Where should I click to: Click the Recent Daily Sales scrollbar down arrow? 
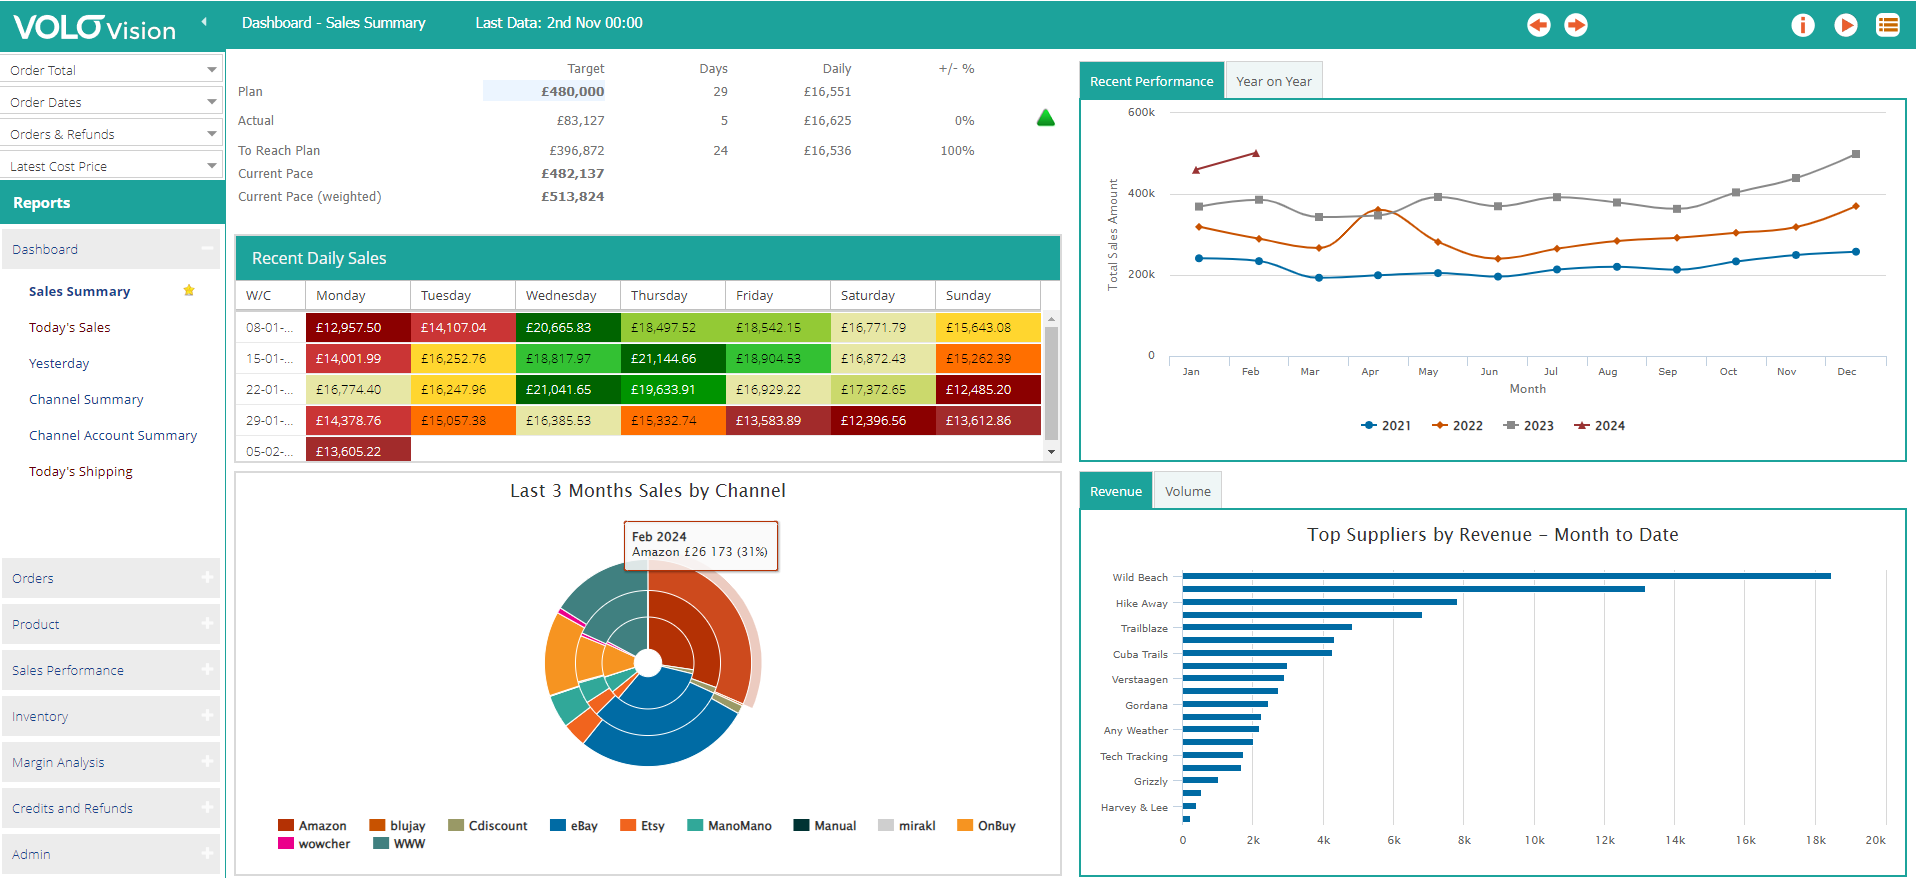point(1051,452)
